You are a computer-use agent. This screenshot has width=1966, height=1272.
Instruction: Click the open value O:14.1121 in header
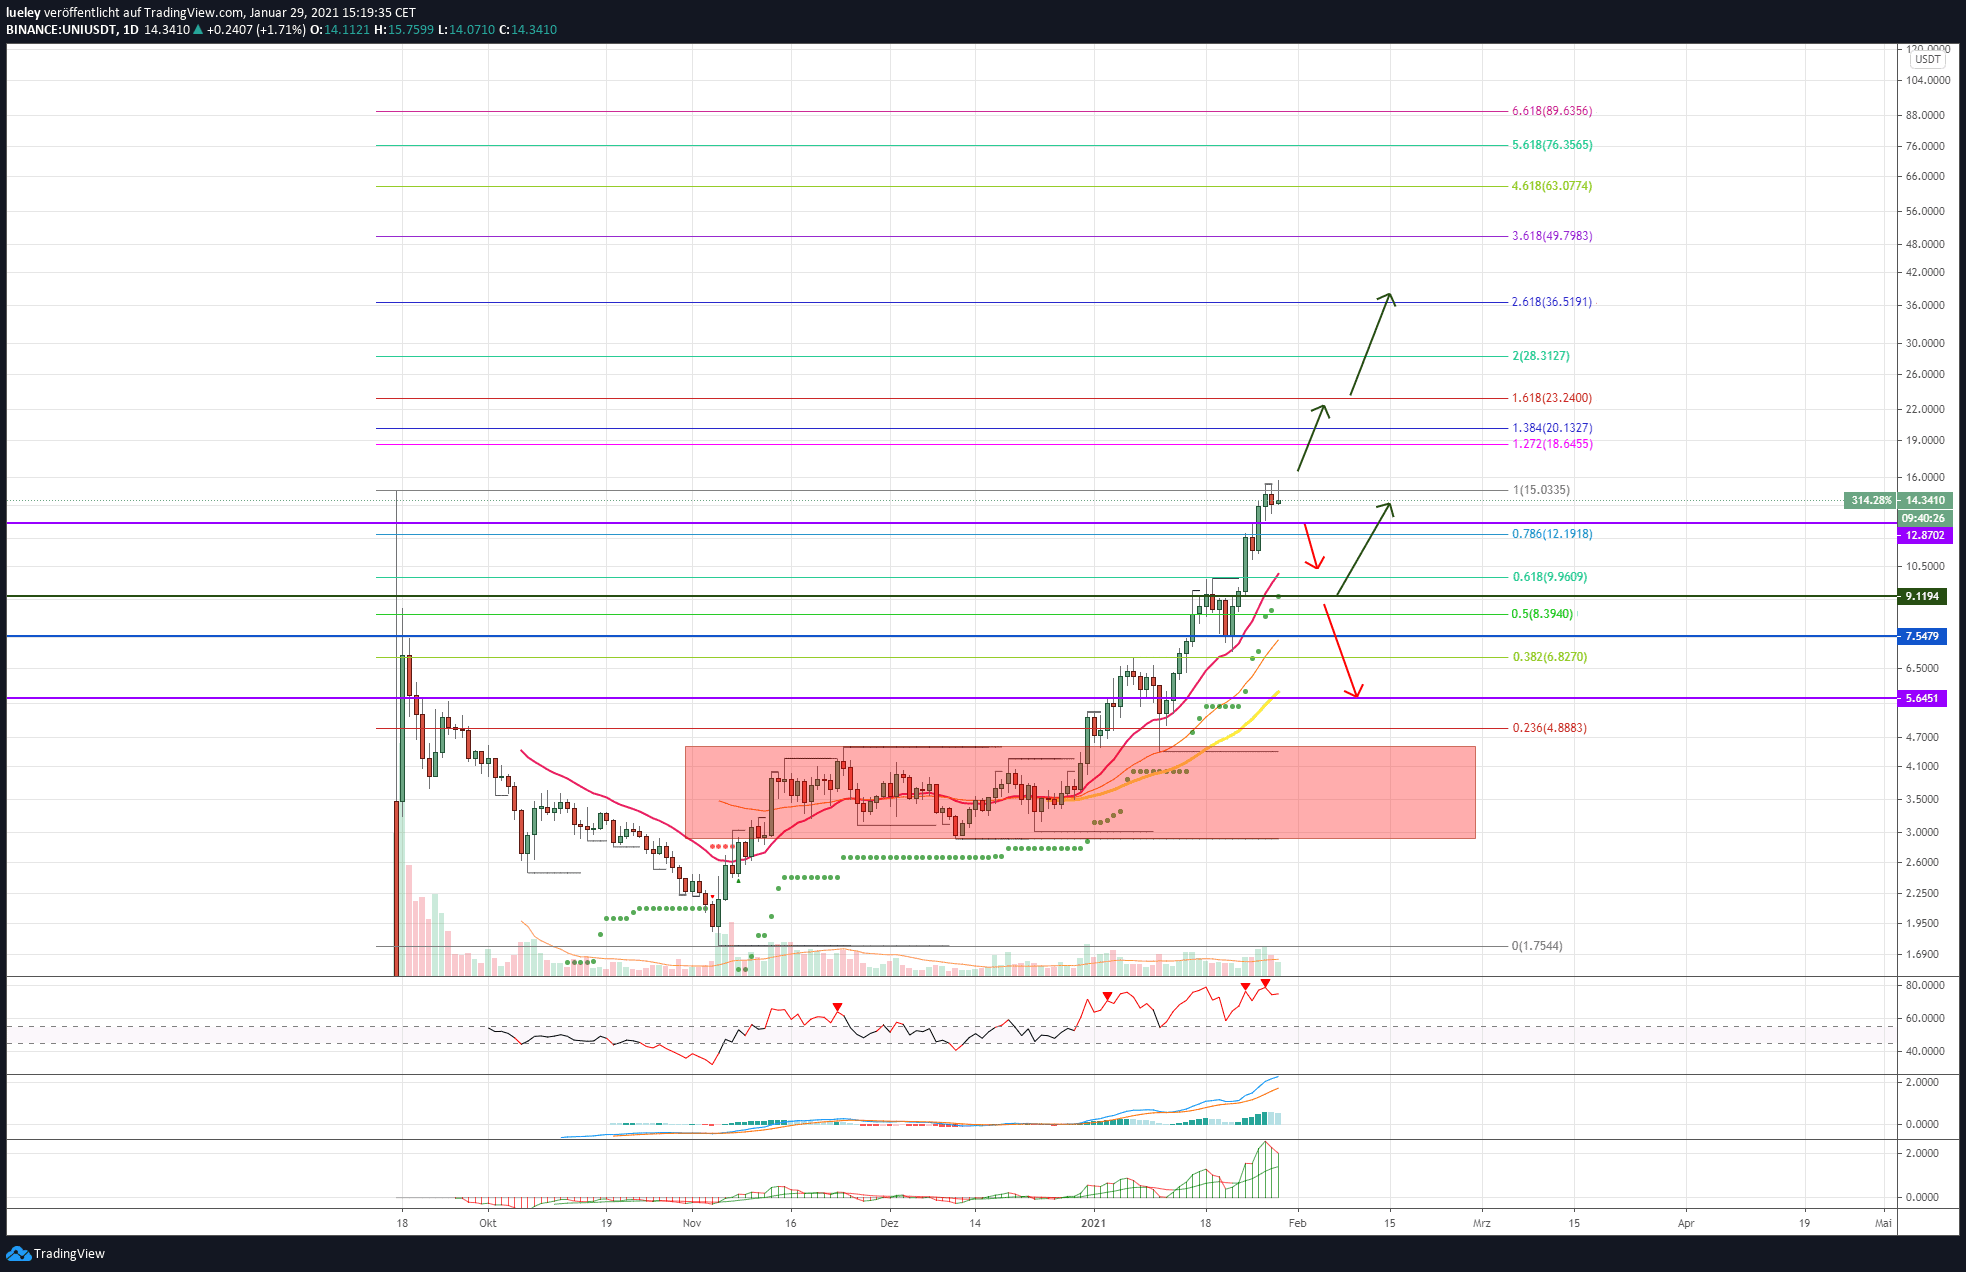(339, 30)
